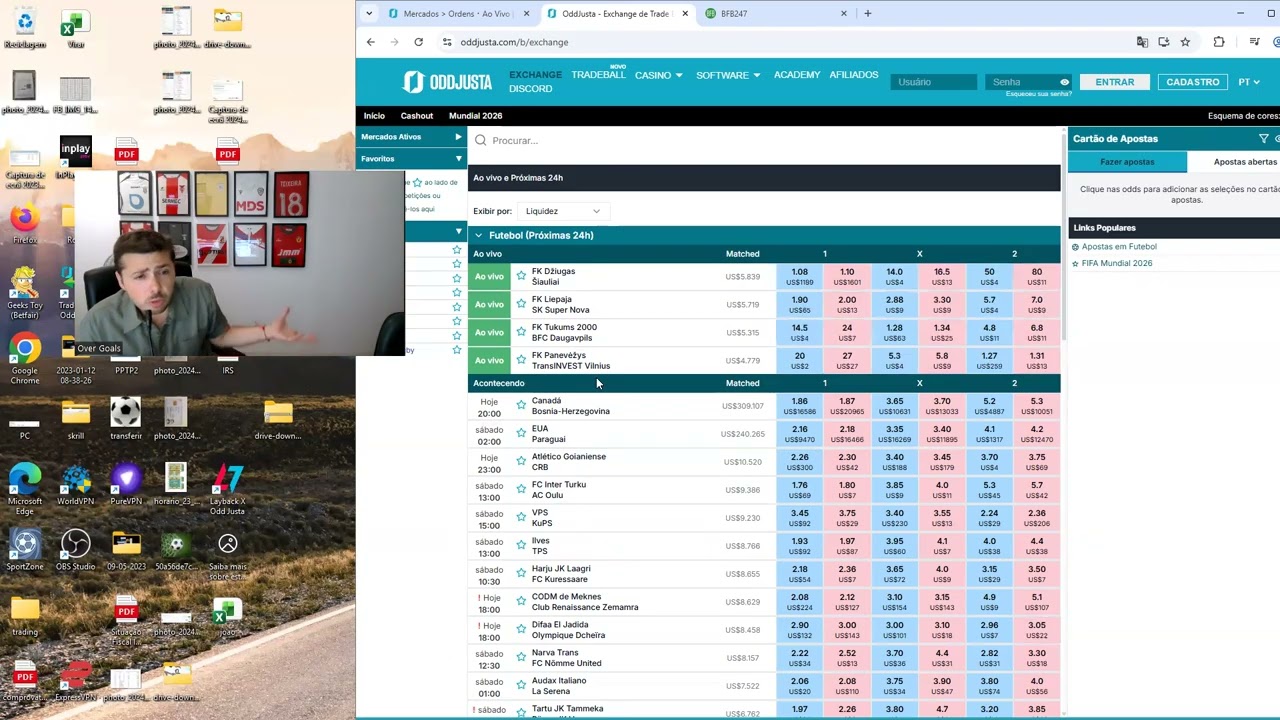Open Google Chrome desktop shortcut
This screenshot has height=720, width=1280.
(x=25, y=358)
